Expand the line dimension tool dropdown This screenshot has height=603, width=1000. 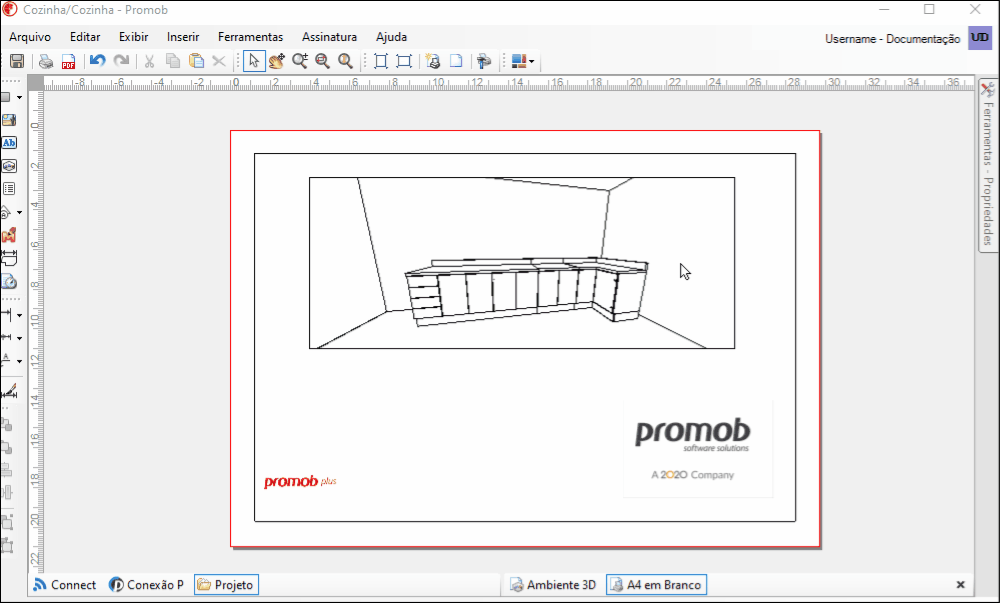point(19,316)
